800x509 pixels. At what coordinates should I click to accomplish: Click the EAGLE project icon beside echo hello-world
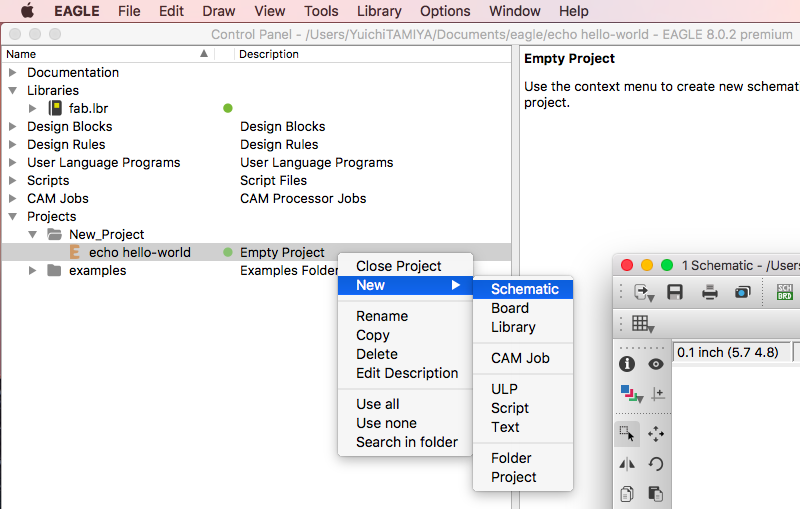coord(74,252)
